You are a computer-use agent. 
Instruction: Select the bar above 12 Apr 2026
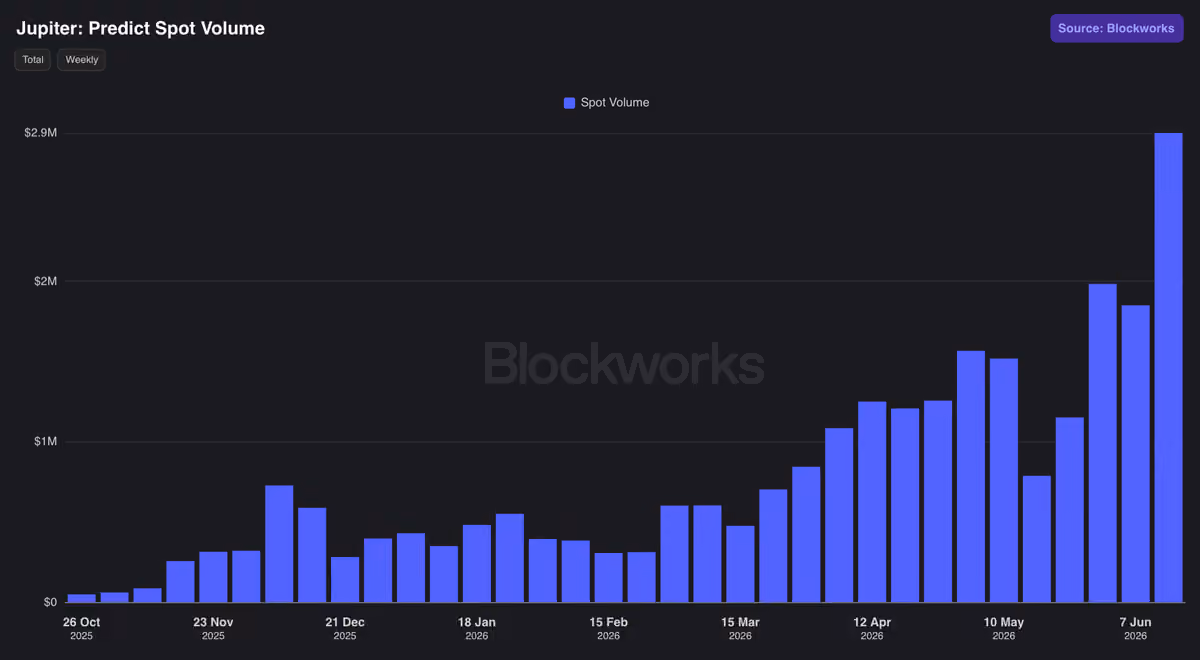point(872,502)
